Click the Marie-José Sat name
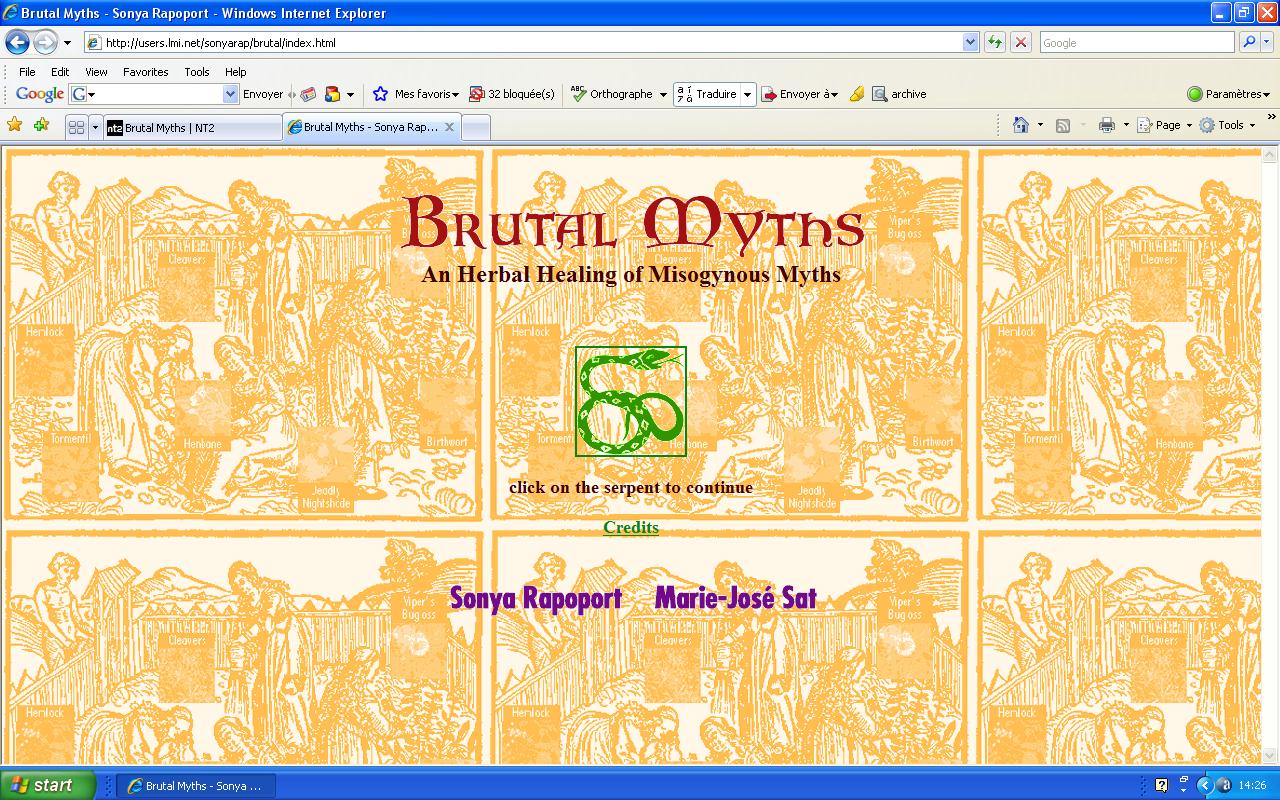Screen dimensions: 1280x800 736,598
